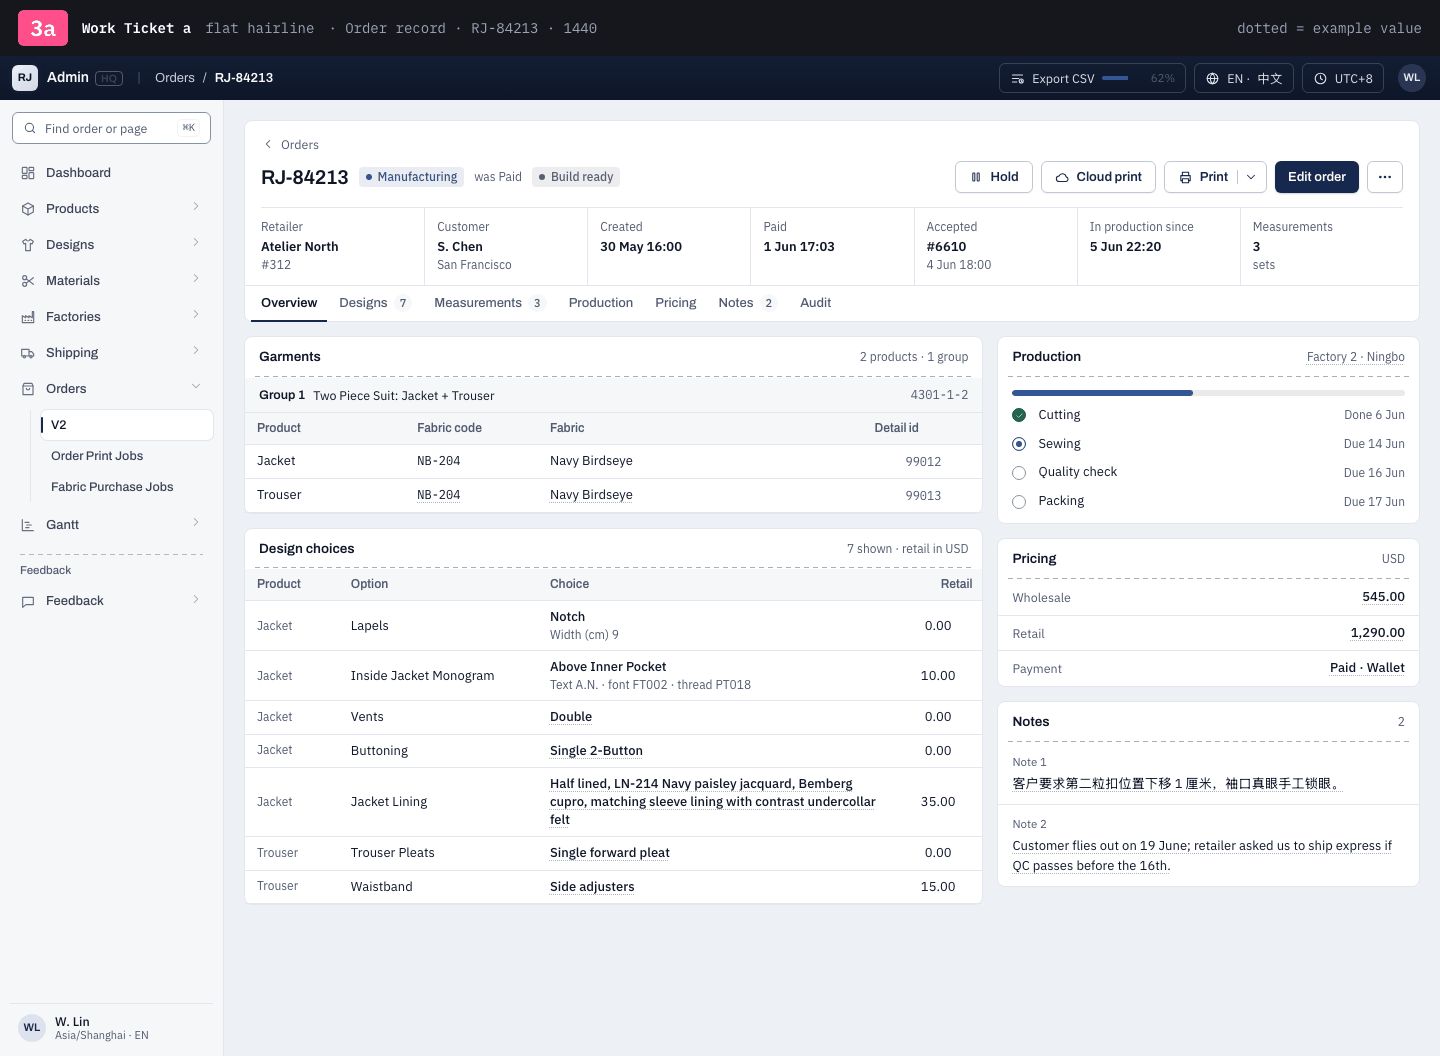This screenshot has height=1056, width=1440.
Task: Open the Factory 2 · Ningbo link
Action: 1356,357
